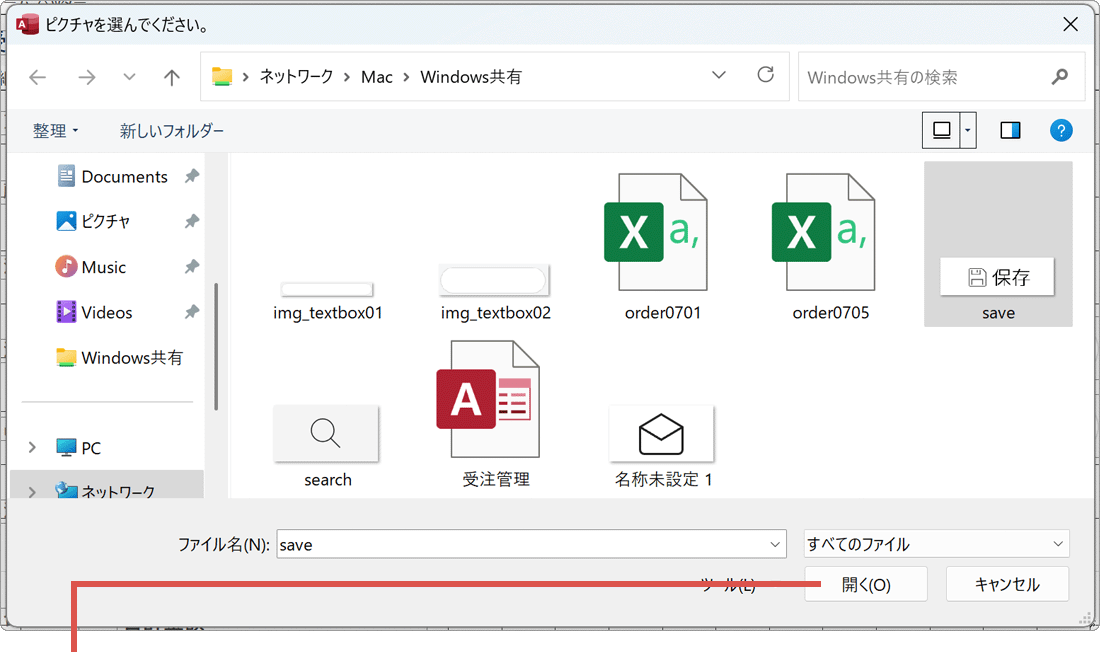Click the Windows共有の検索 search field

925,77
